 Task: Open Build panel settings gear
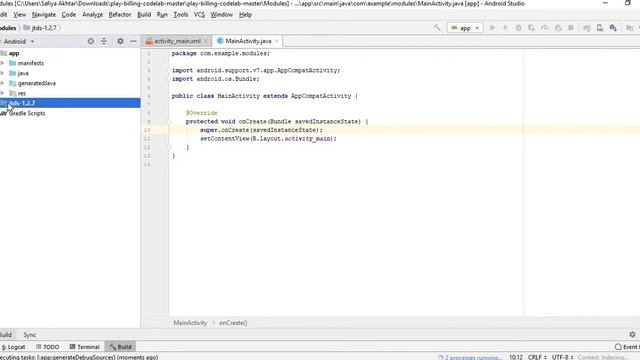(x=632, y=334)
